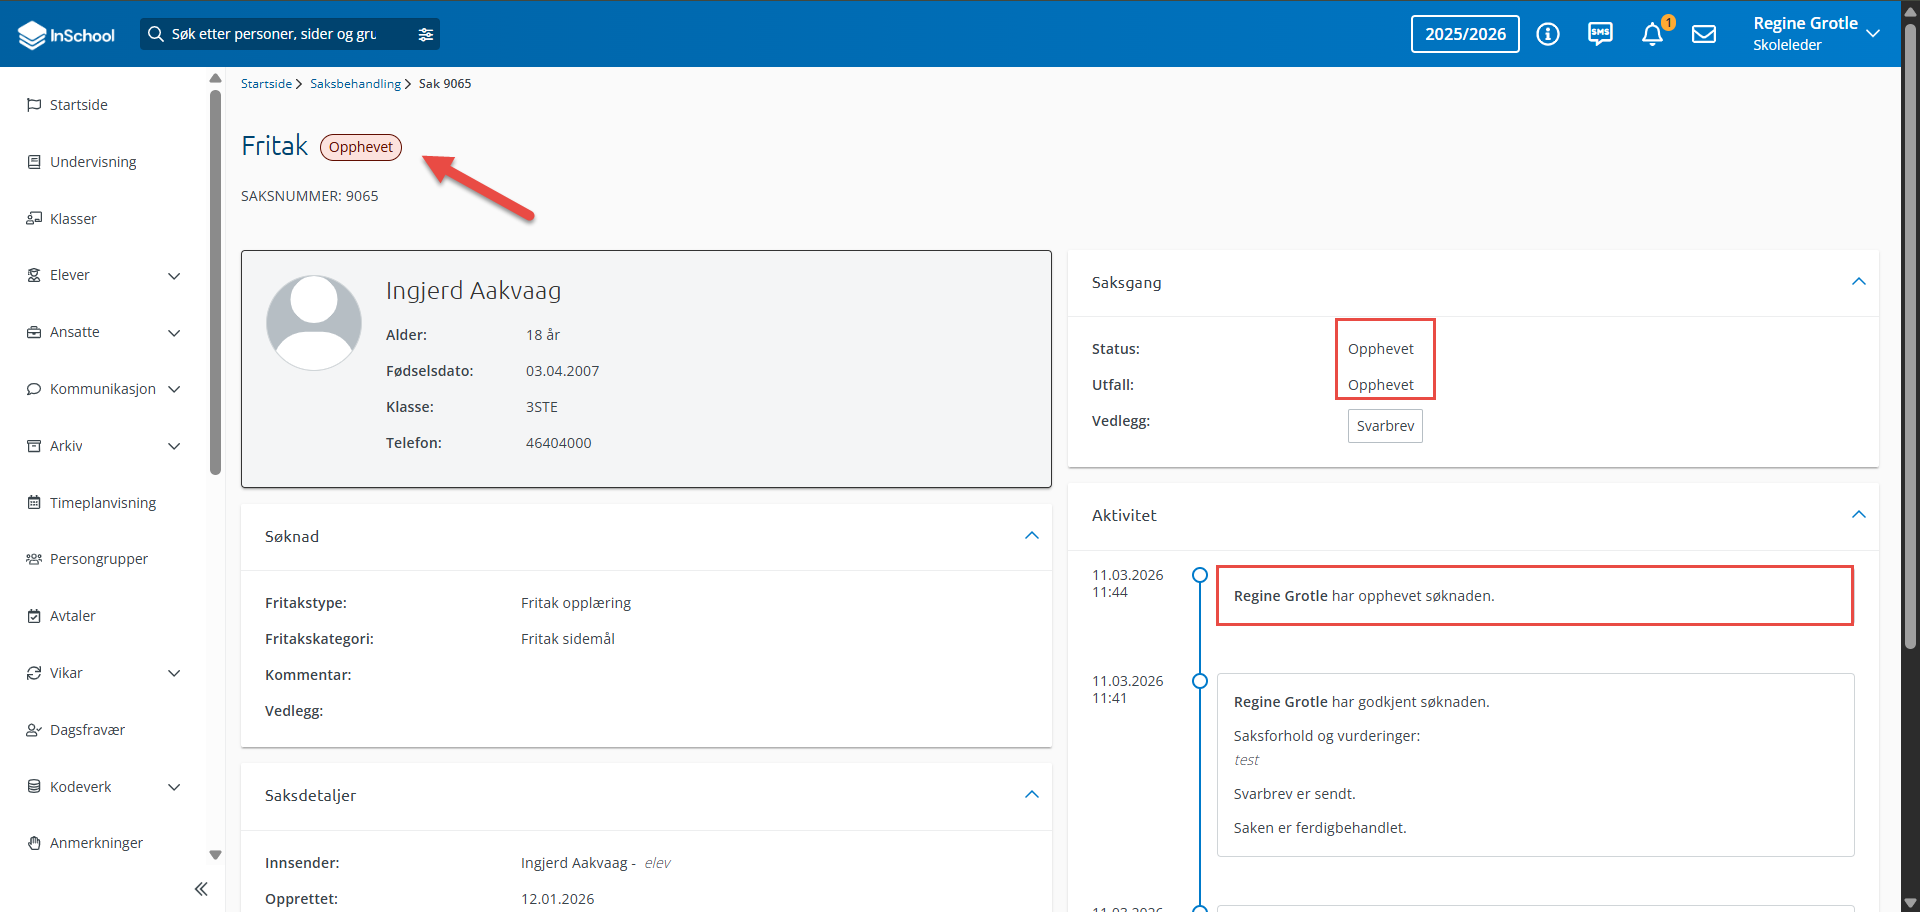Open Regine Grotle user menu
Image resolution: width=1920 pixels, height=912 pixels.
pos(1816,33)
